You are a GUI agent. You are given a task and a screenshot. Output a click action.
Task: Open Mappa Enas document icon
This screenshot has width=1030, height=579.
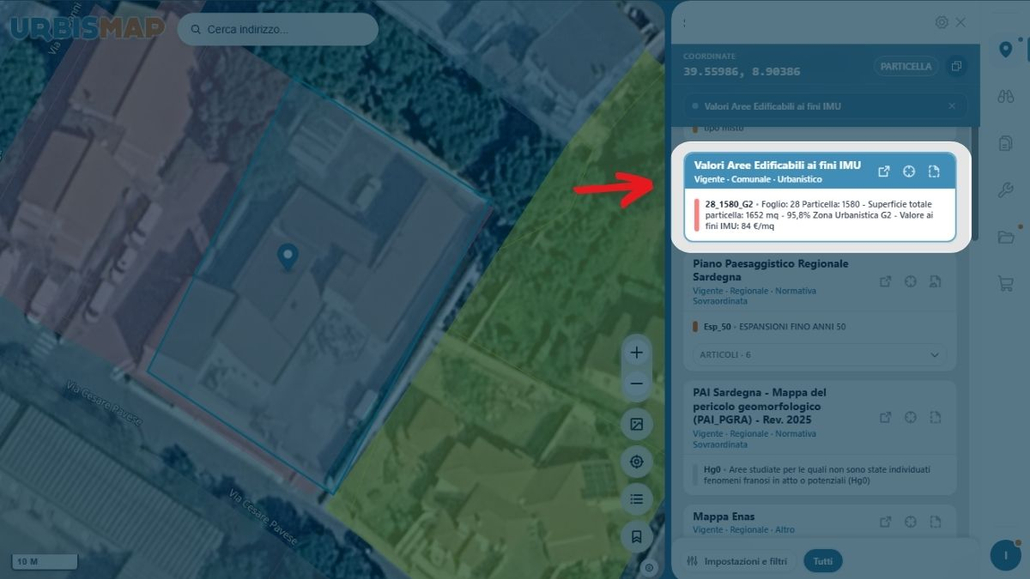935,522
